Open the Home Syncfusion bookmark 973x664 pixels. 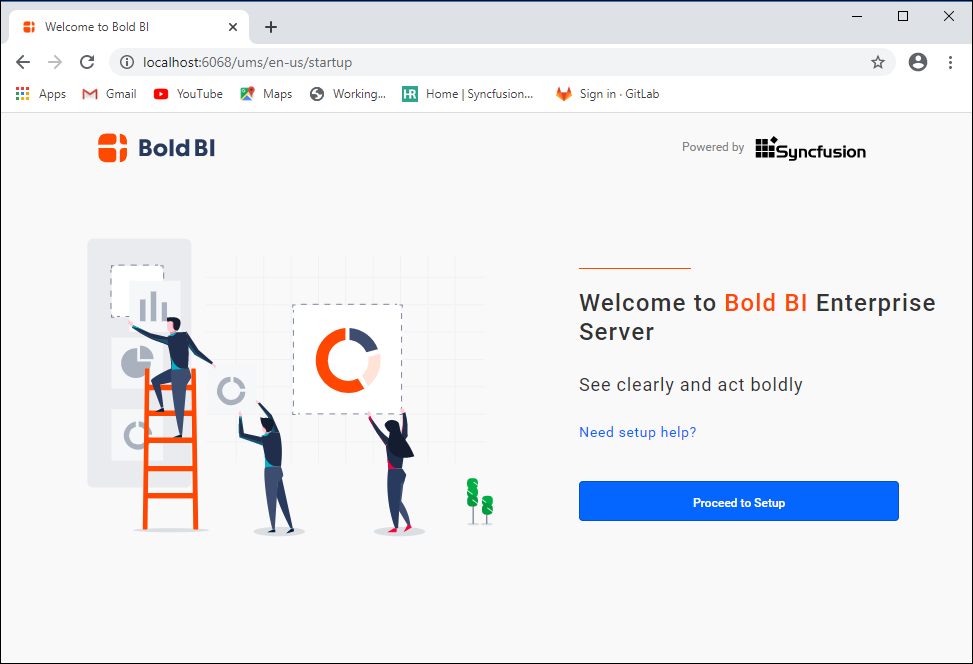[x=468, y=94]
